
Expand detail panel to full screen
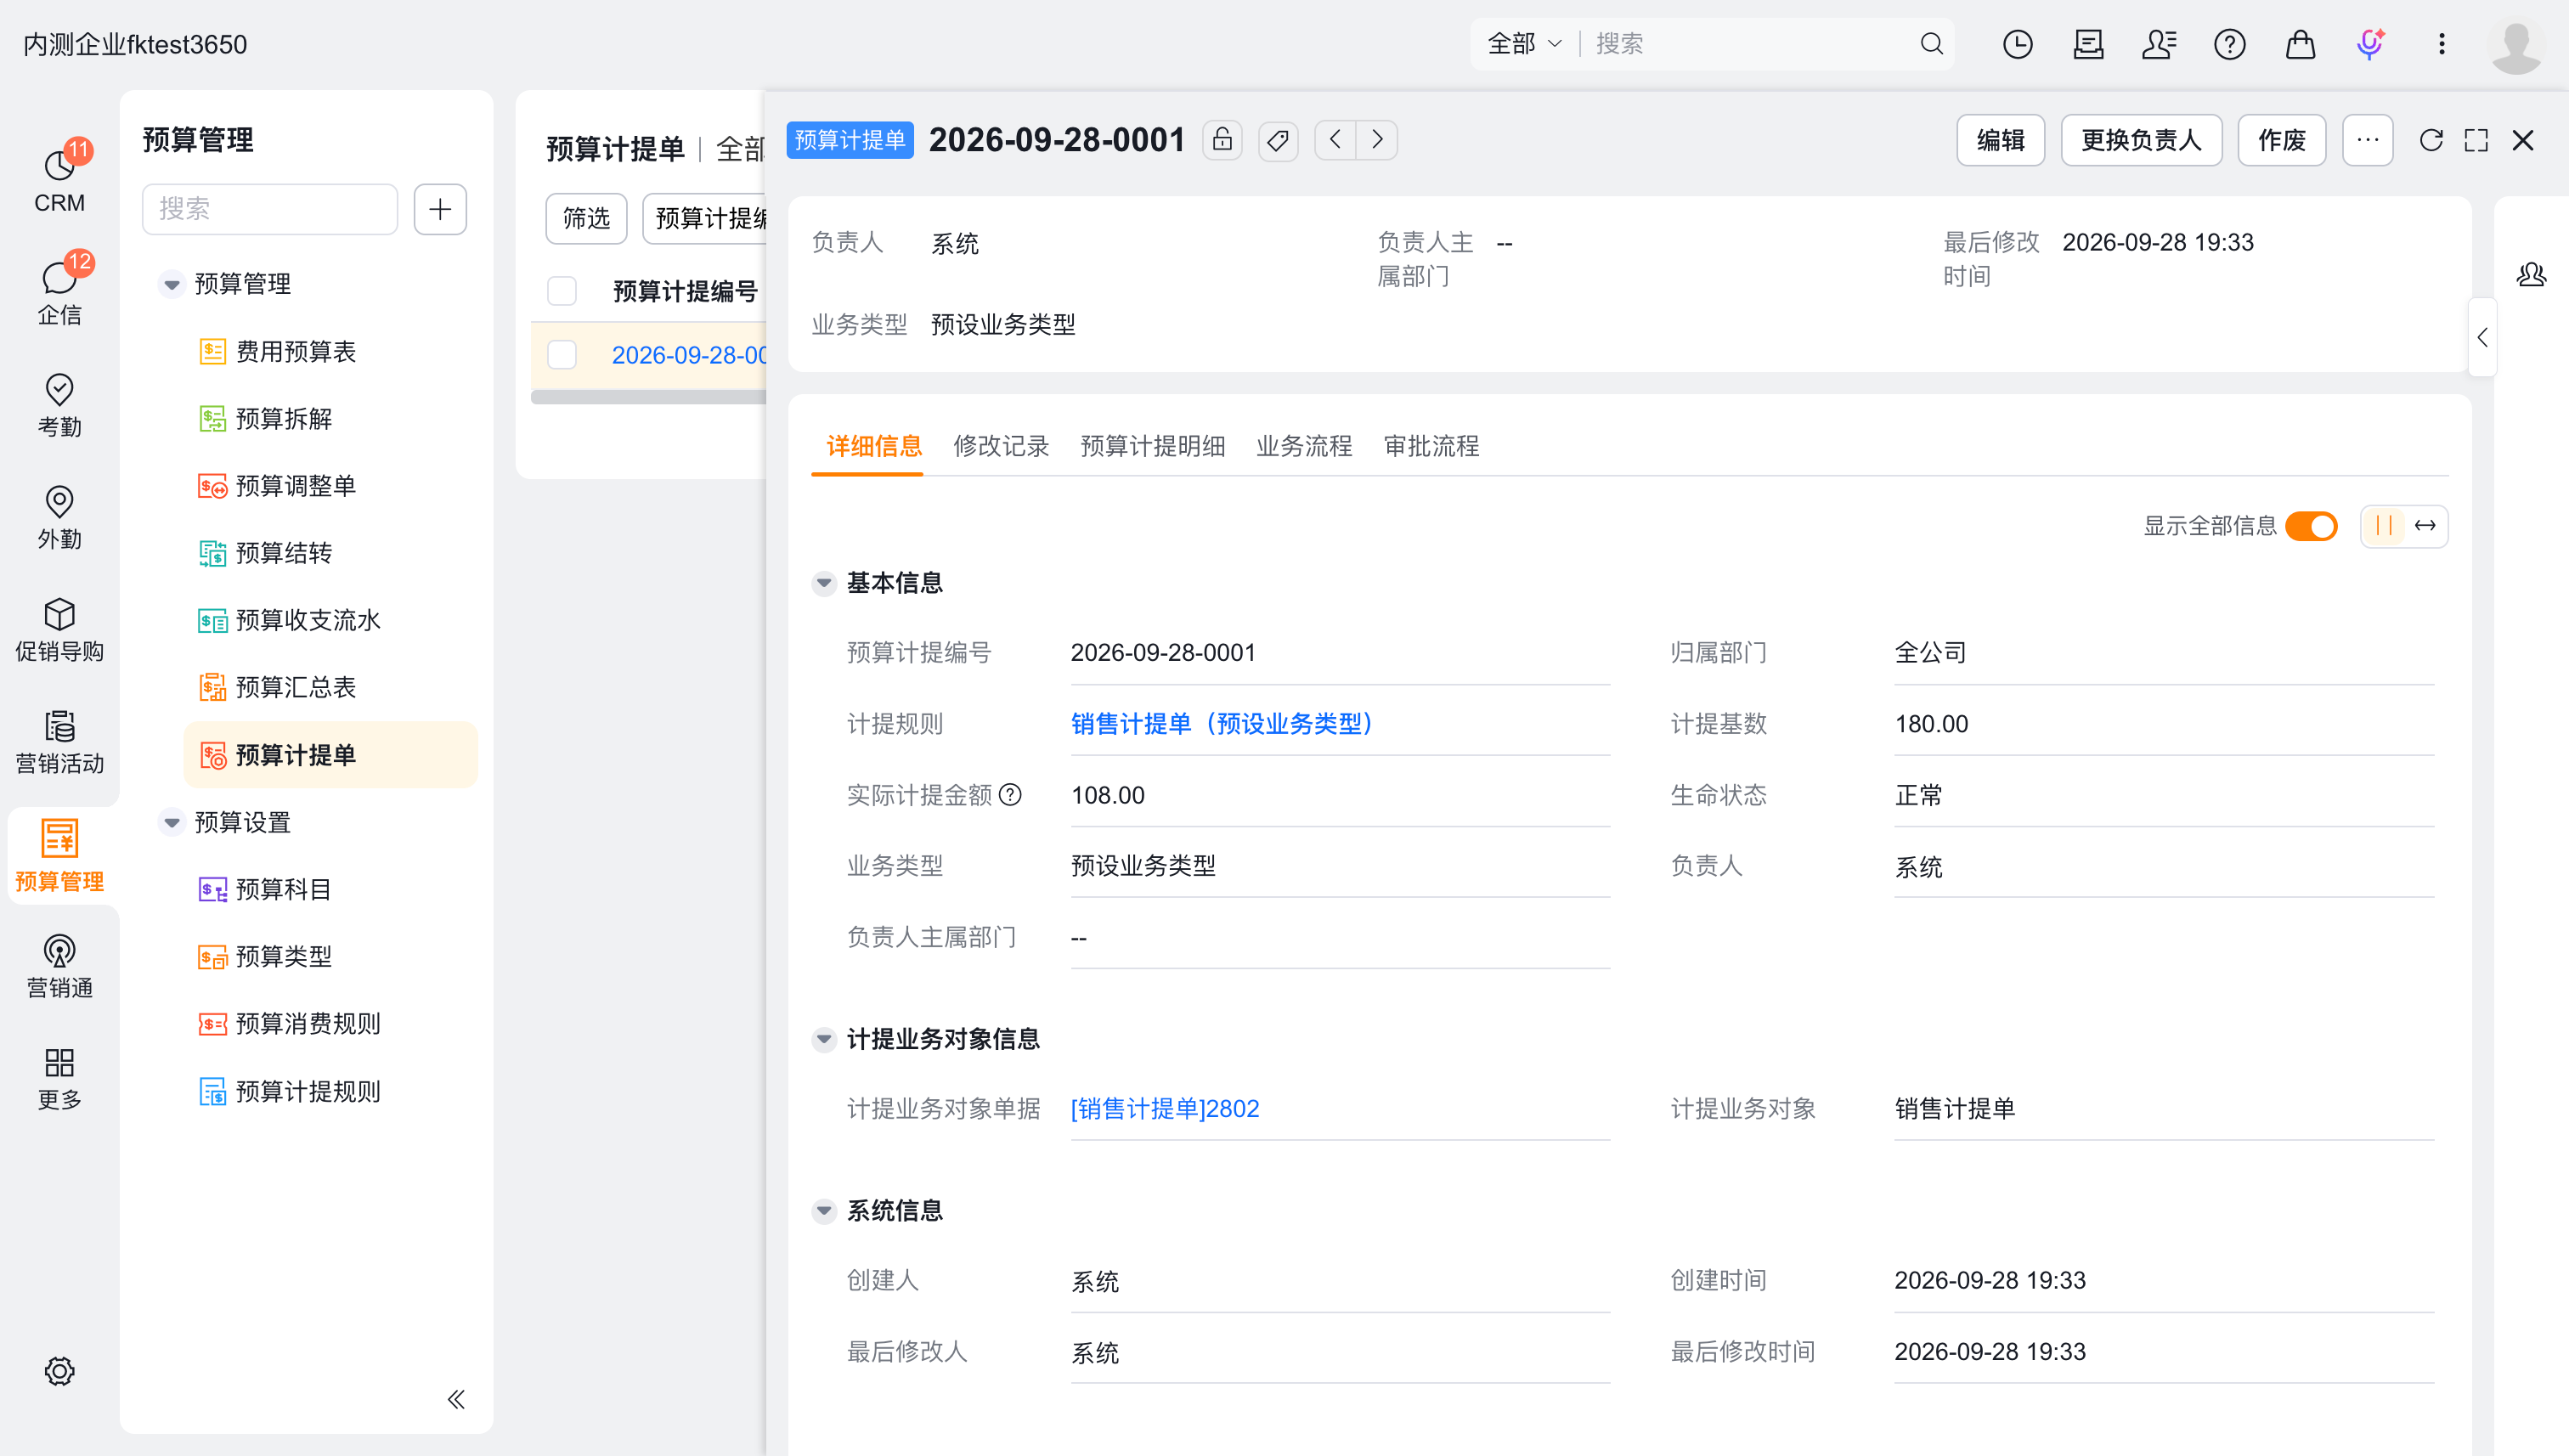2476,140
